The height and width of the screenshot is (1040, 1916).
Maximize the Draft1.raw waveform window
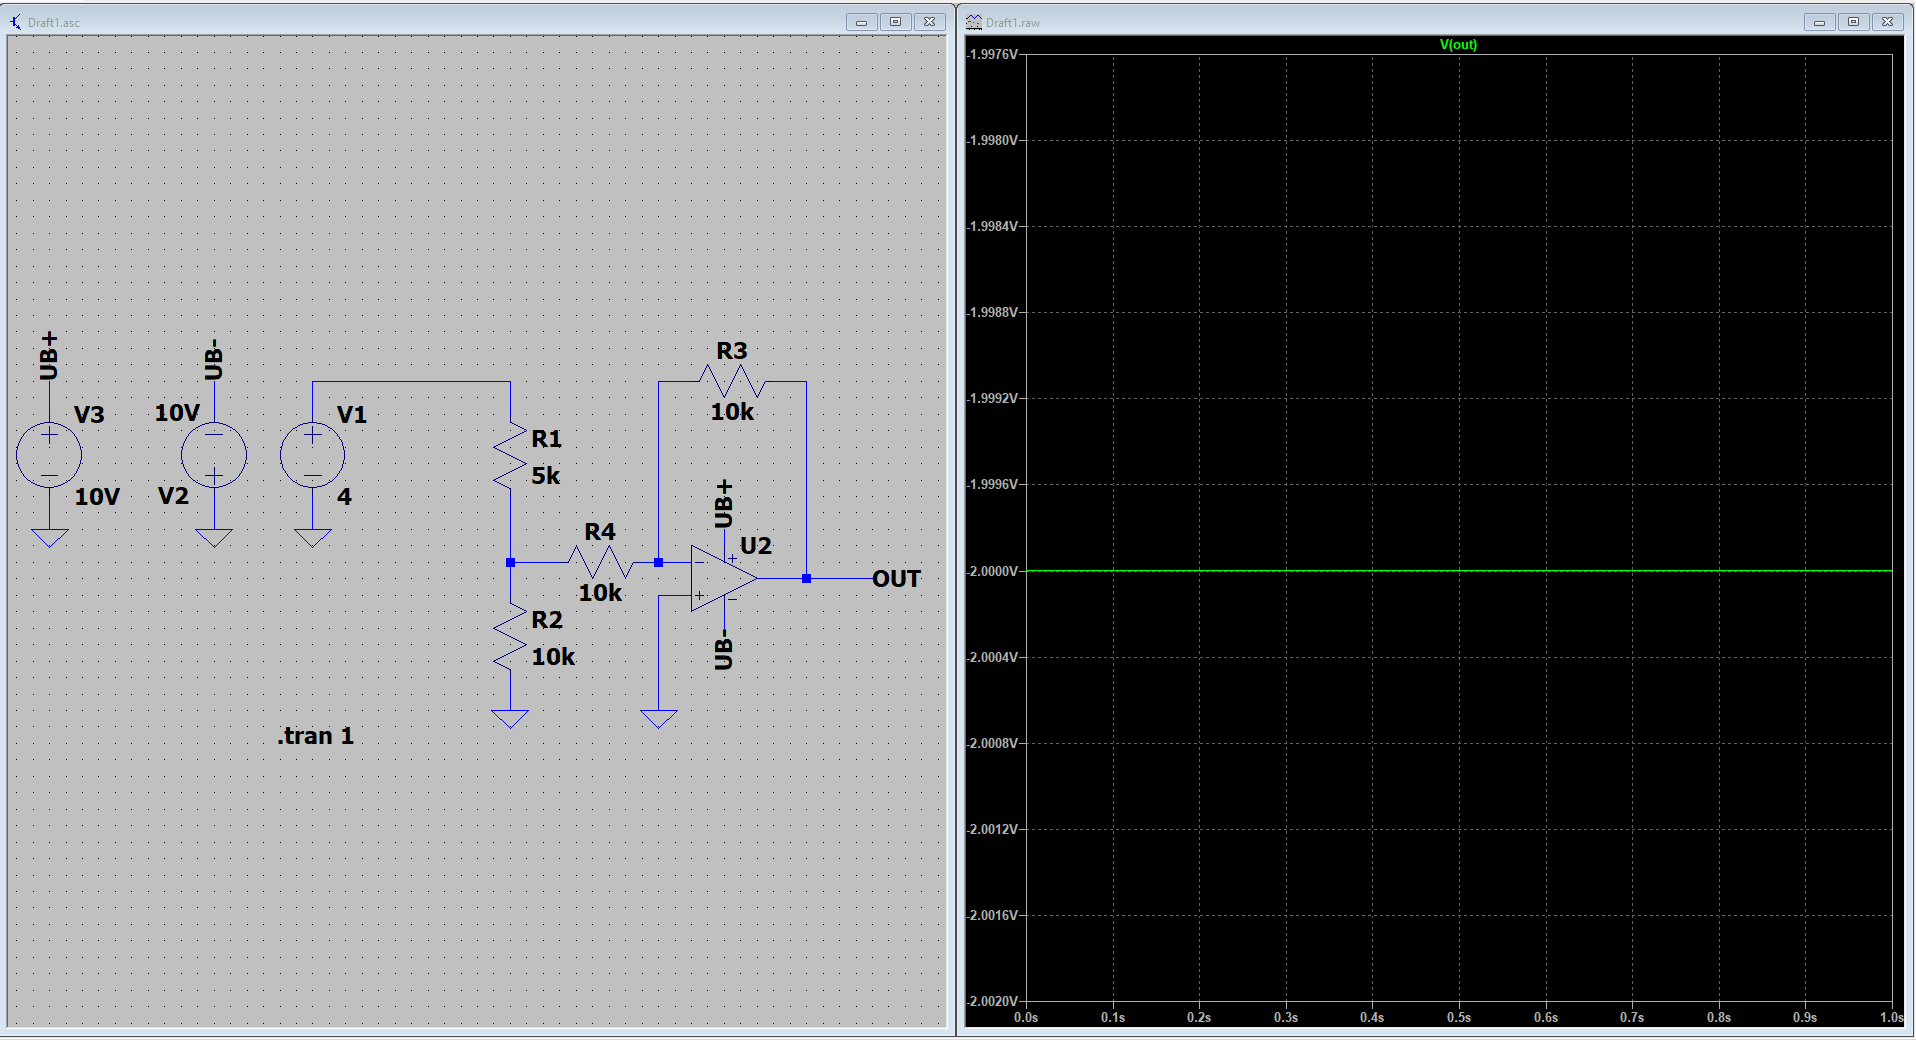point(1853,22)
